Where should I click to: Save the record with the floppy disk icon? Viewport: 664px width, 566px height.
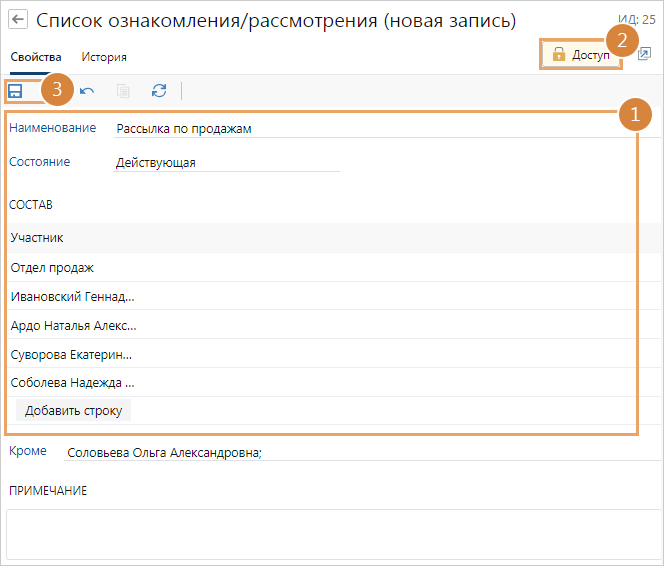pyautogui.click(x=16, y=91)
